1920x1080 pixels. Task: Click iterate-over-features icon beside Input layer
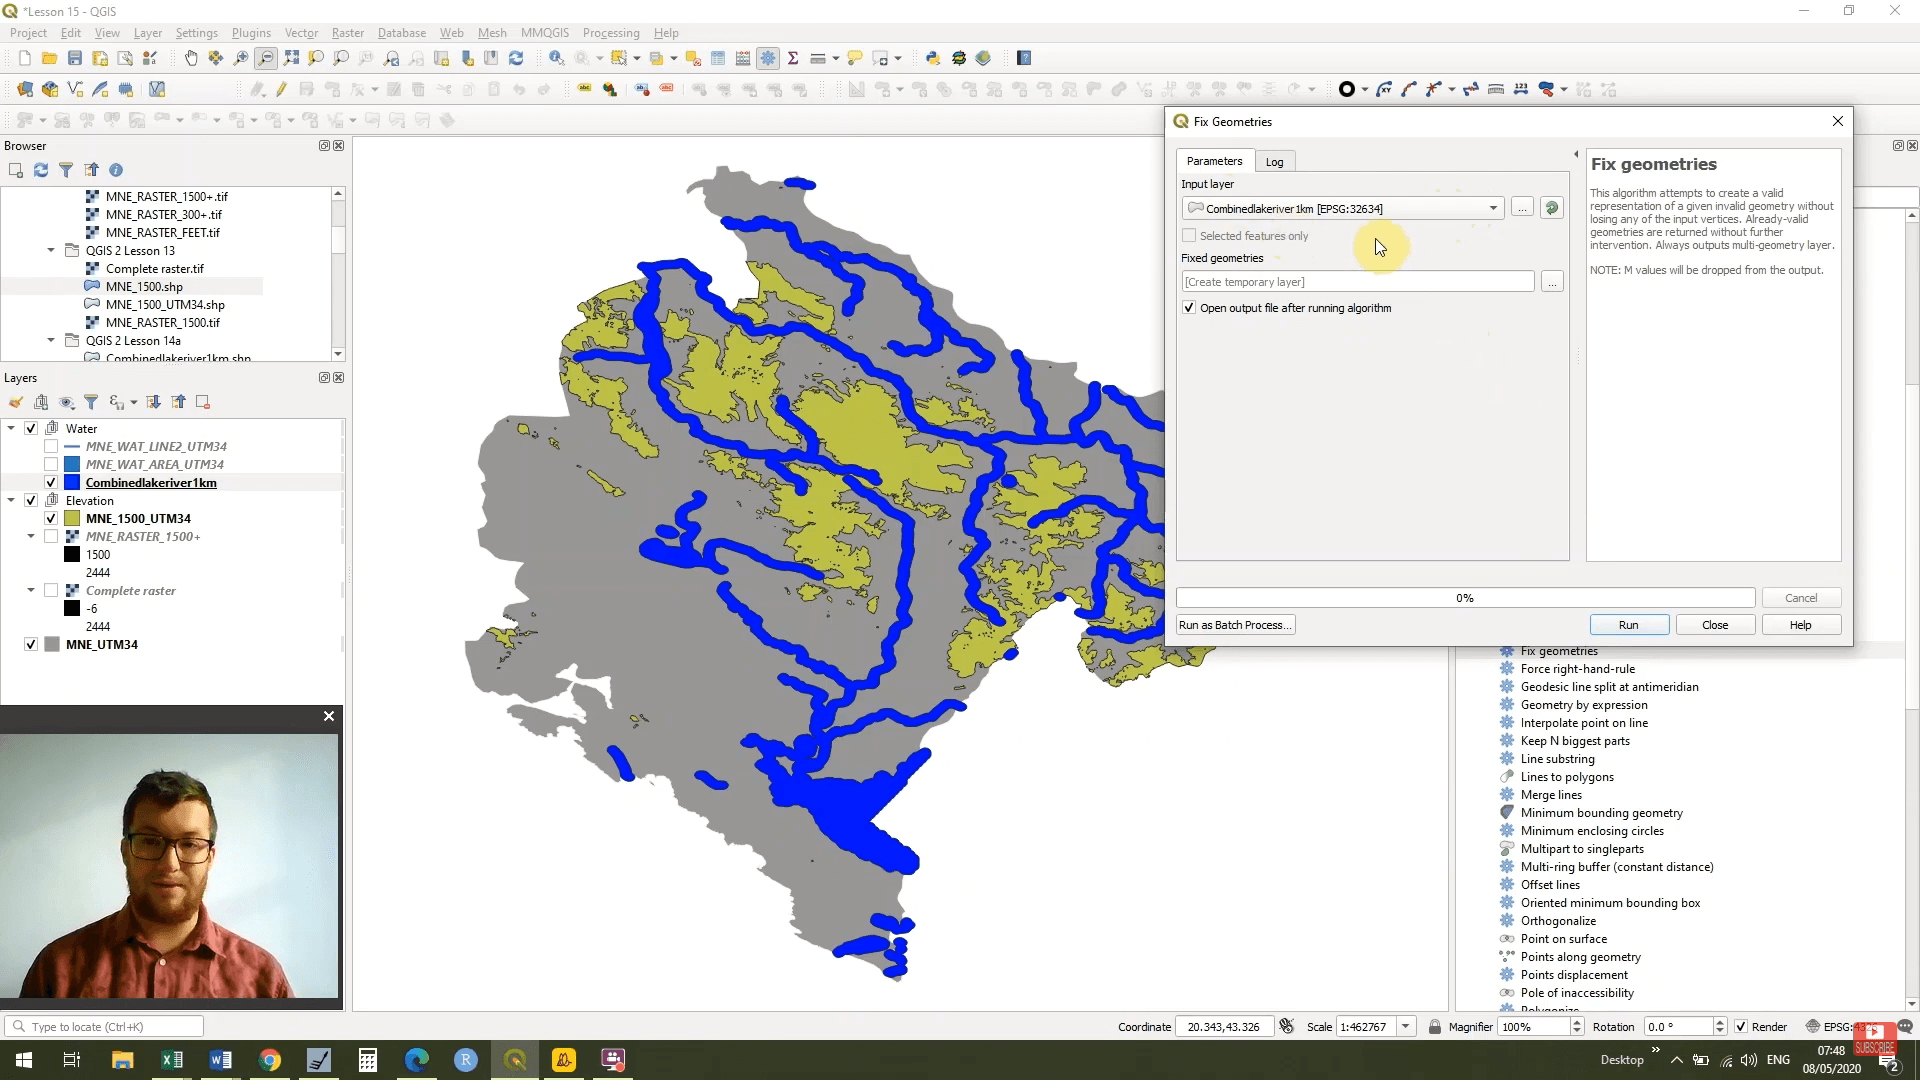point(1552,208)
